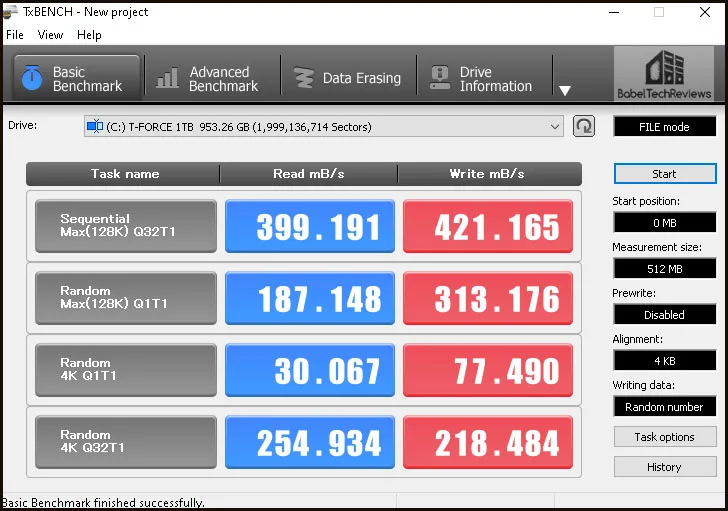Click the read value 254.934

(310, 442)
